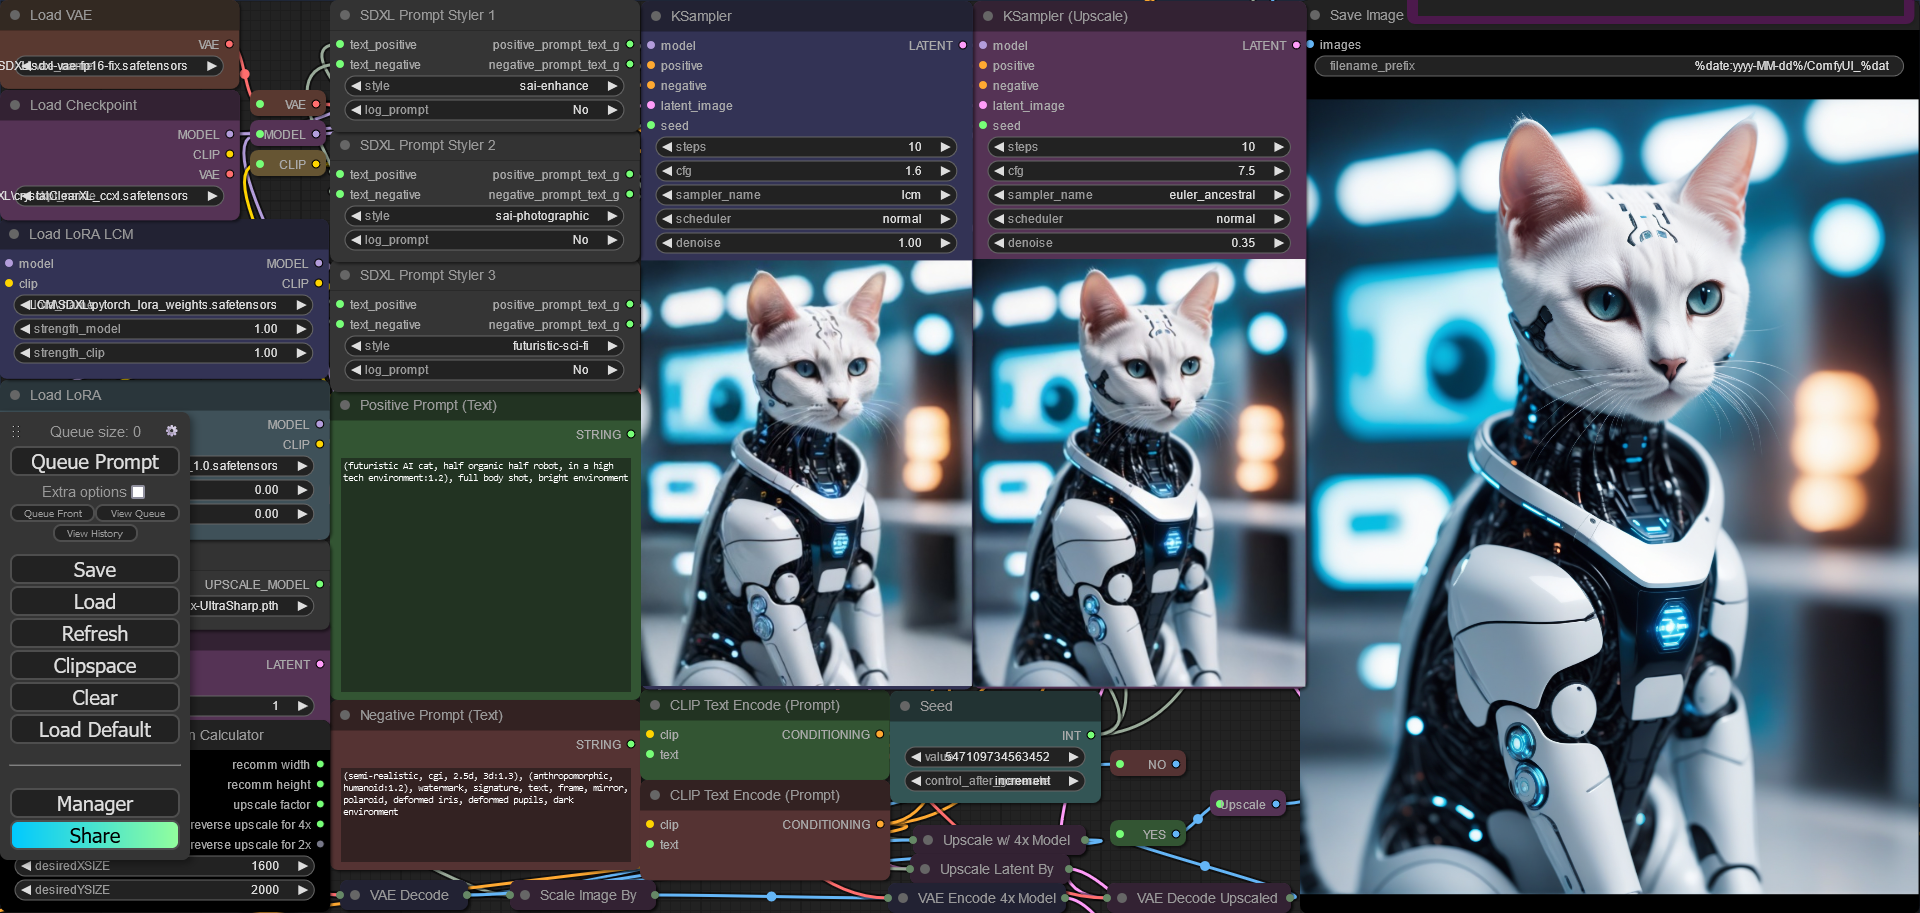Collapse the Negative Prompt (Text) node dot
Image resolution: width=1920 pixels, height=913 pixels.
pos(345,715)
